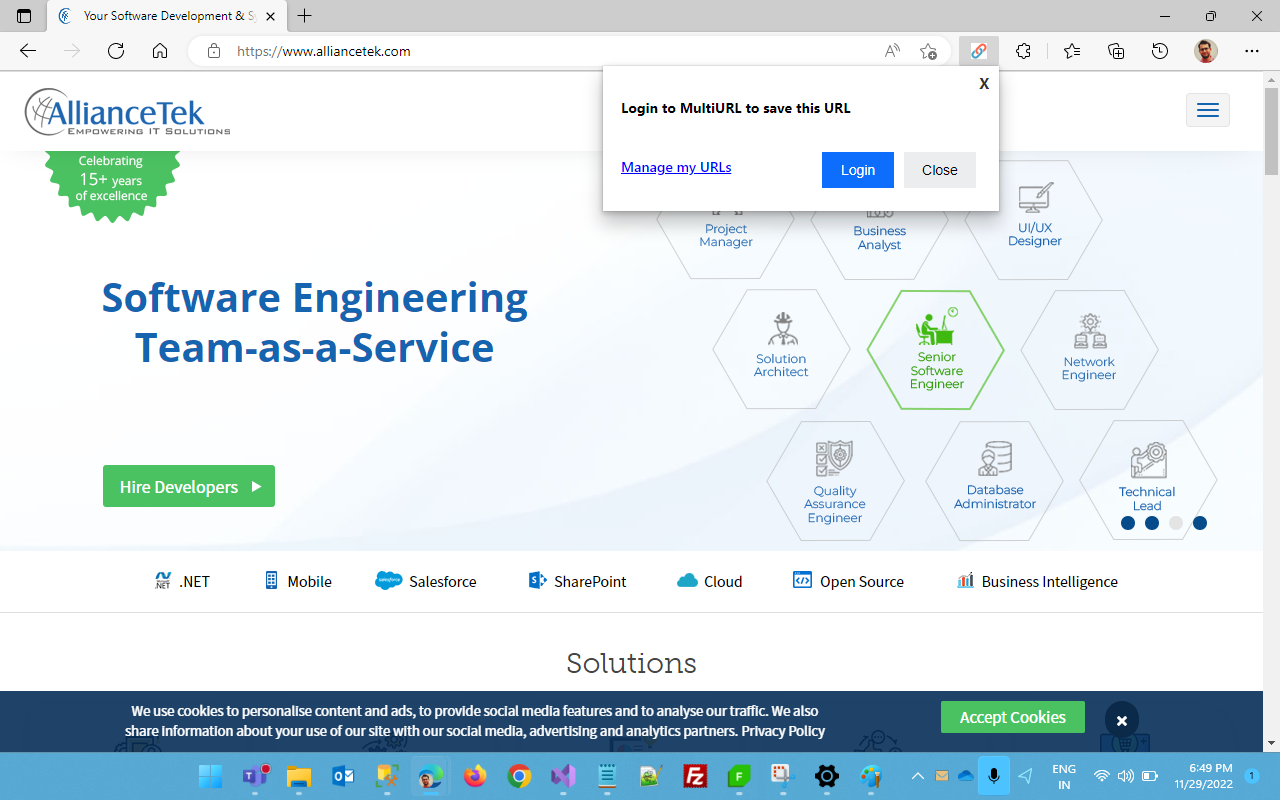
Task: Expand hidden icons in the system tray
Action: pos(917,776)
